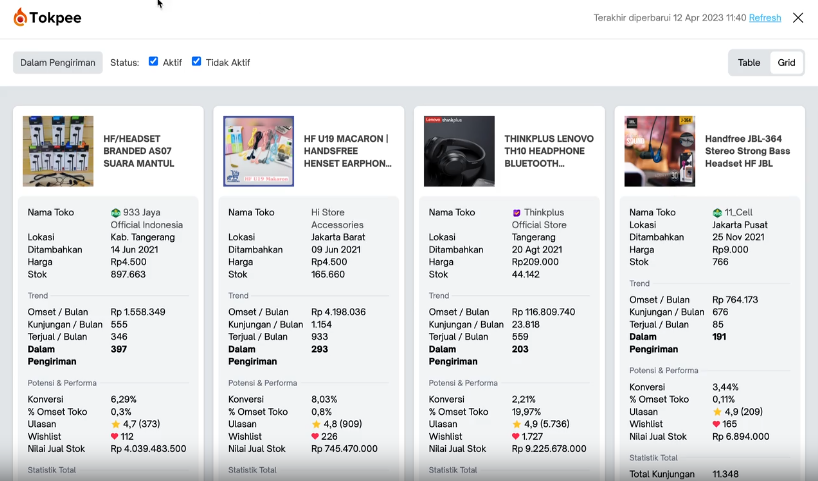Click the Dalam Pengiriman filter button
Viewport: 818px width, 481px height.
click(58, 63)
